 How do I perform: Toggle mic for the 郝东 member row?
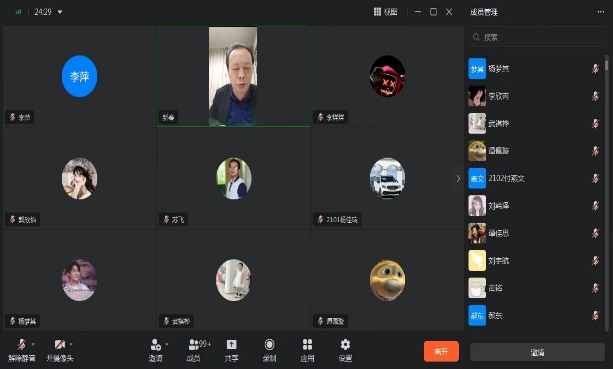click(595, 315)
